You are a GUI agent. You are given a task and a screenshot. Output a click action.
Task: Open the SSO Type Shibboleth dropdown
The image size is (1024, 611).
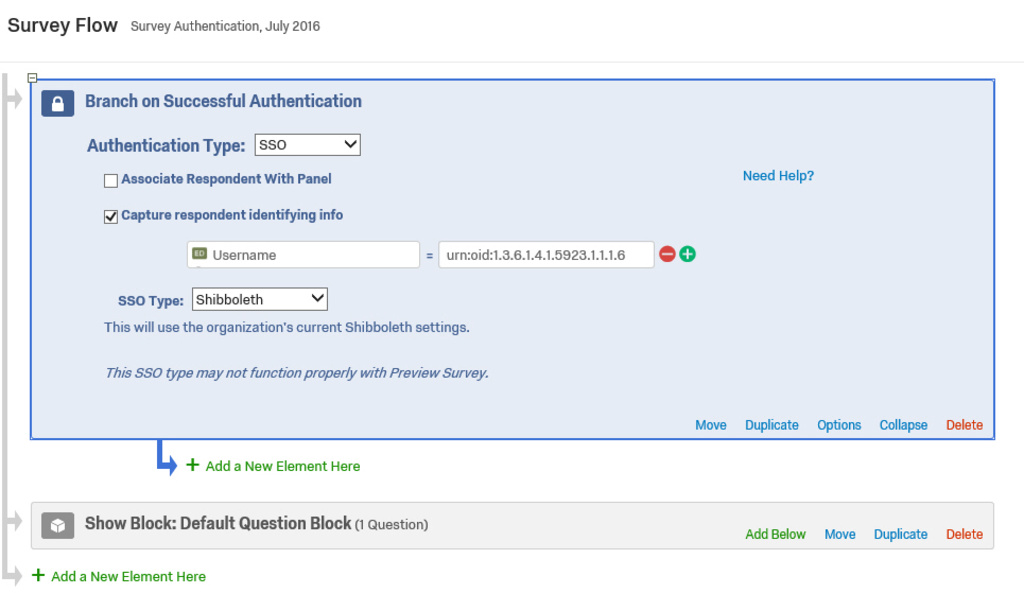259,298
